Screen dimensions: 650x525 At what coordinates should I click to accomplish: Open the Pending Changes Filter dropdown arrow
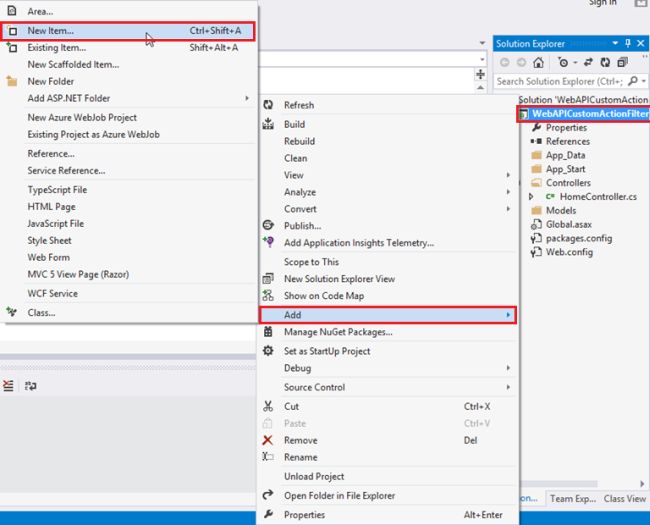pos(575,63)
